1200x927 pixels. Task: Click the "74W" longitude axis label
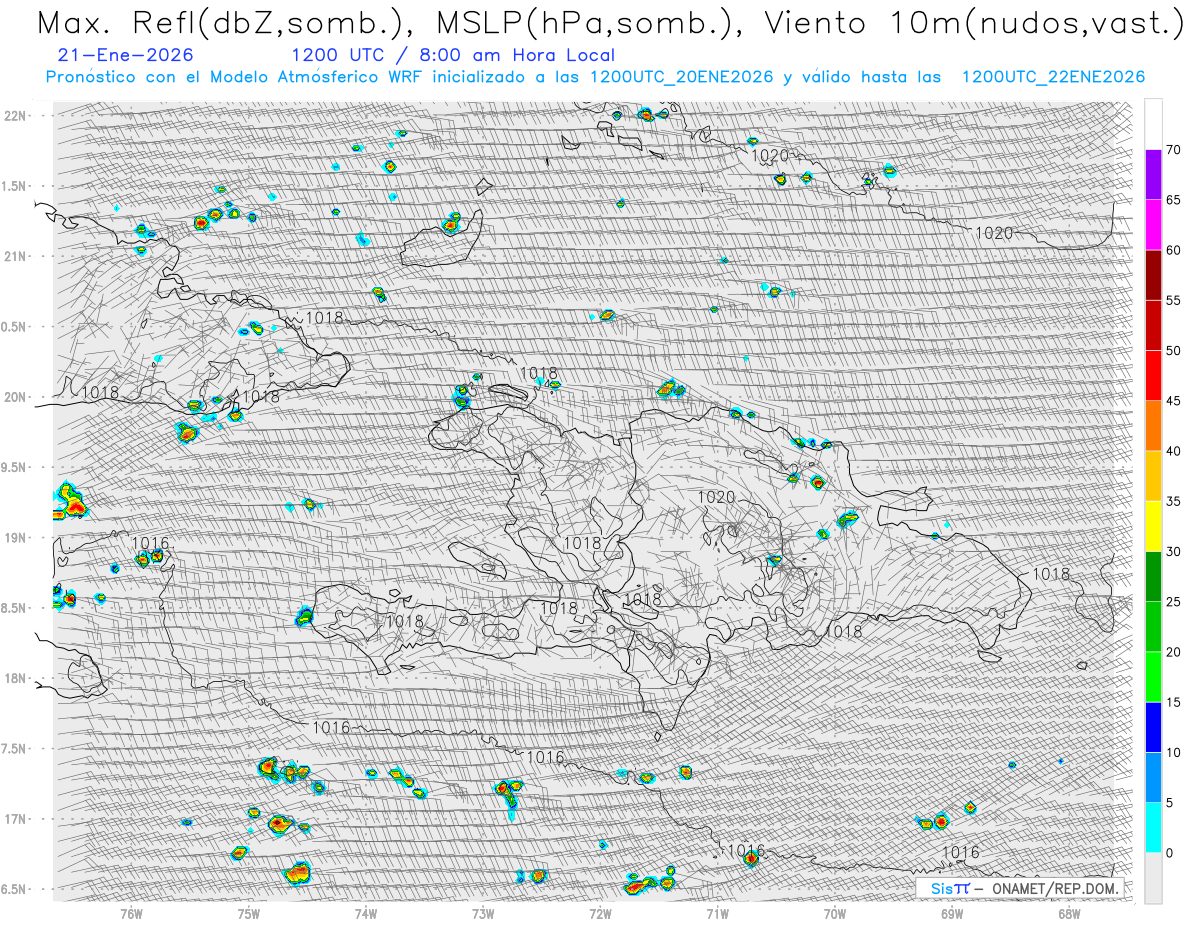[x=366, y=913]
